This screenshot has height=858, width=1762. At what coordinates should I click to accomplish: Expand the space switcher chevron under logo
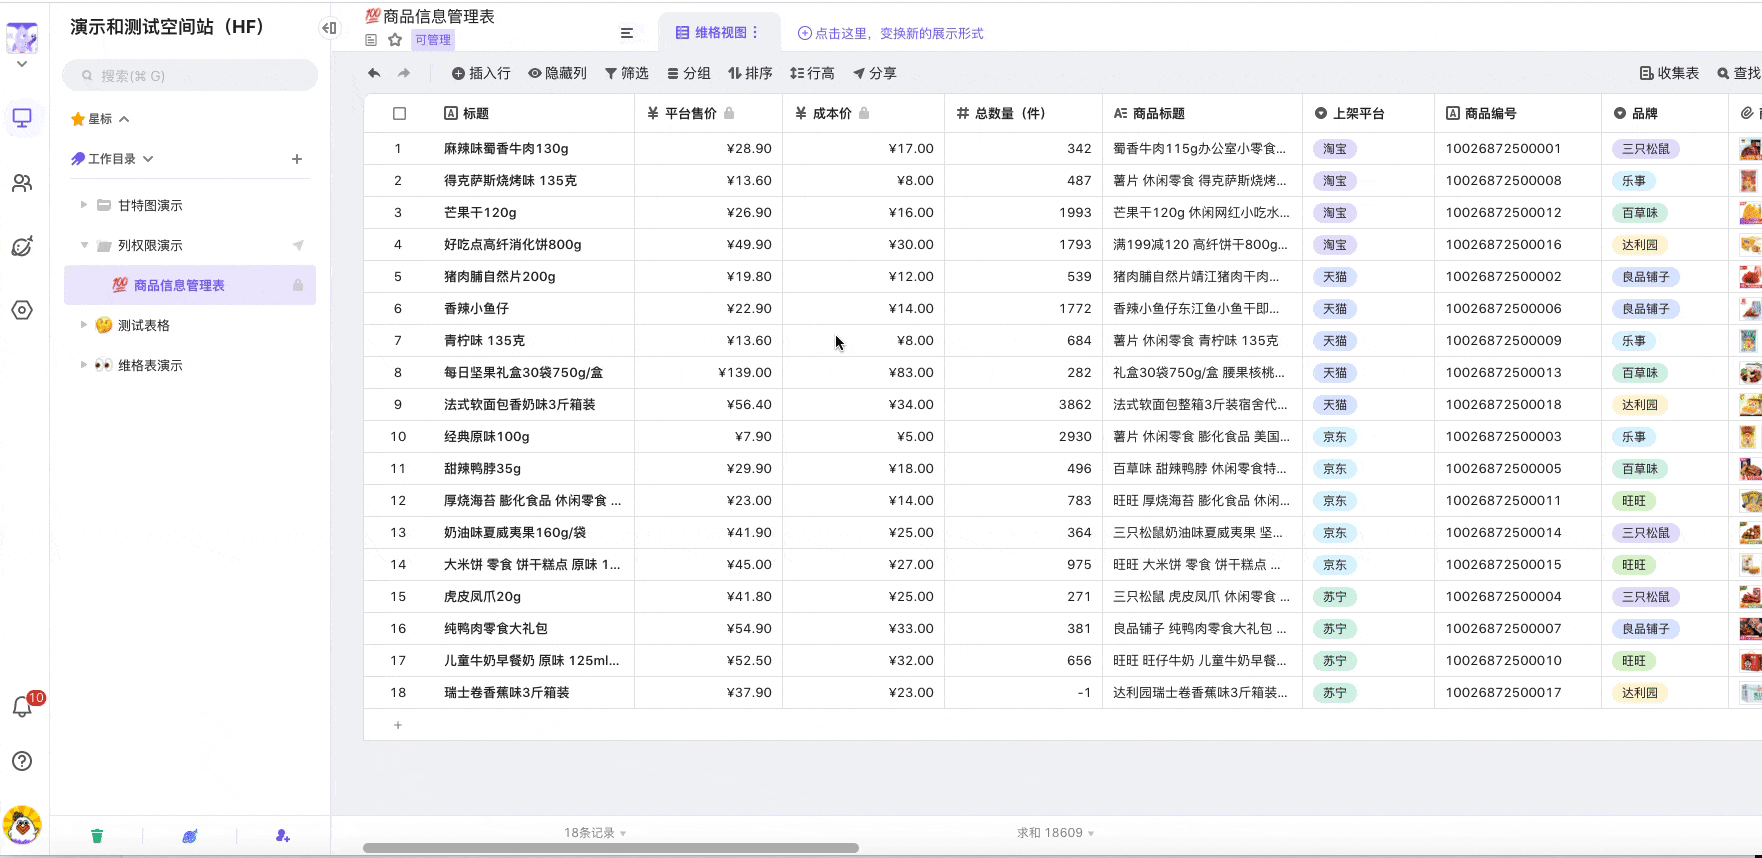[x=22, y=64]
